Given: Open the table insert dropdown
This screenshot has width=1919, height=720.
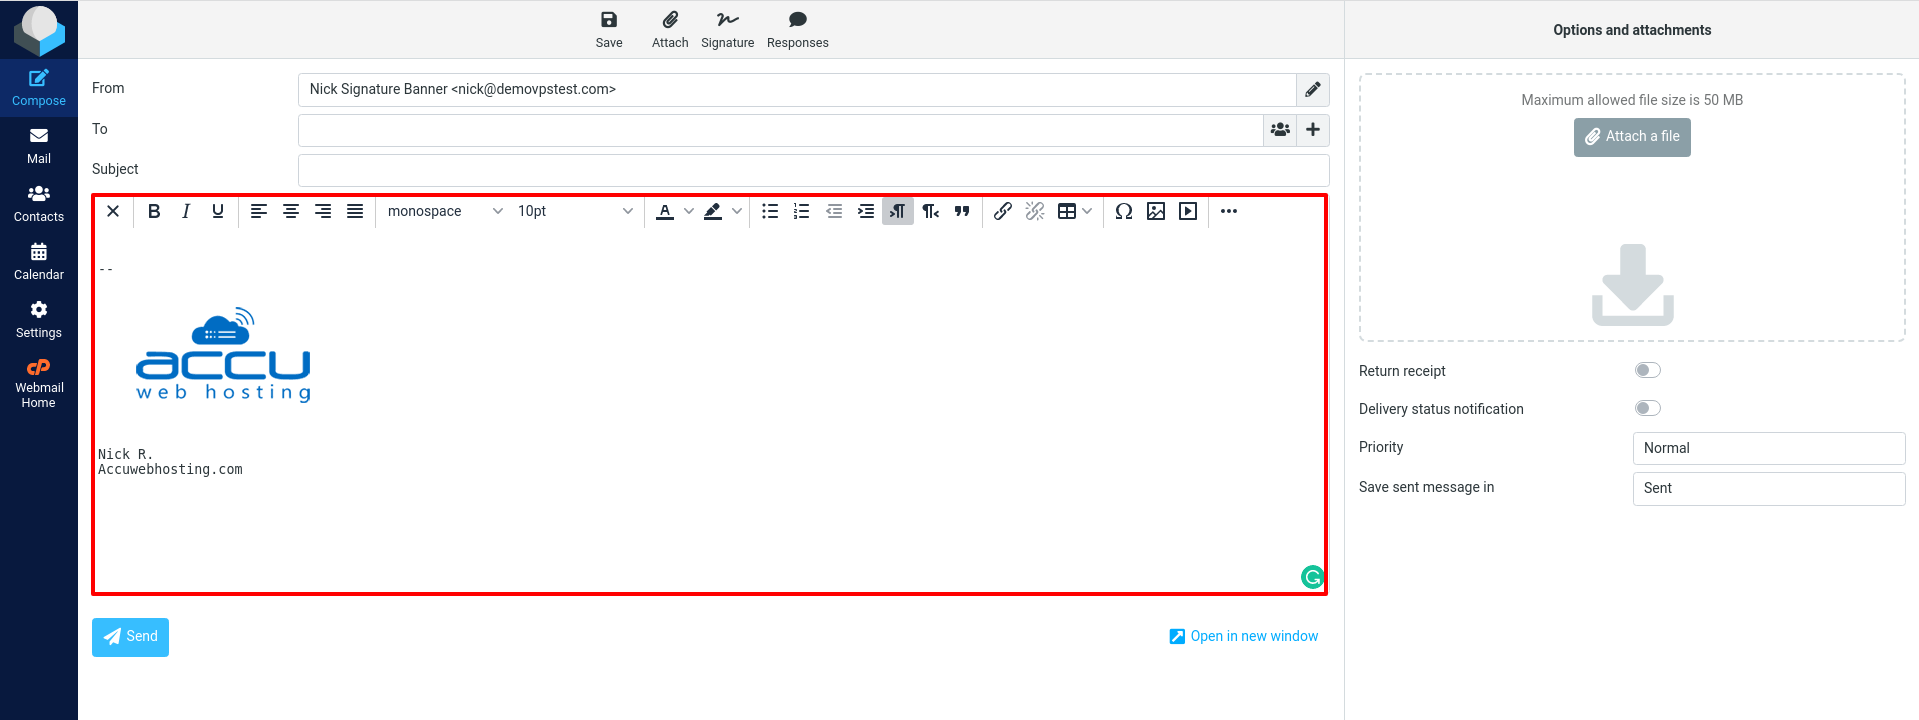Looking at the screenshot, I should tap(1075, 211).
